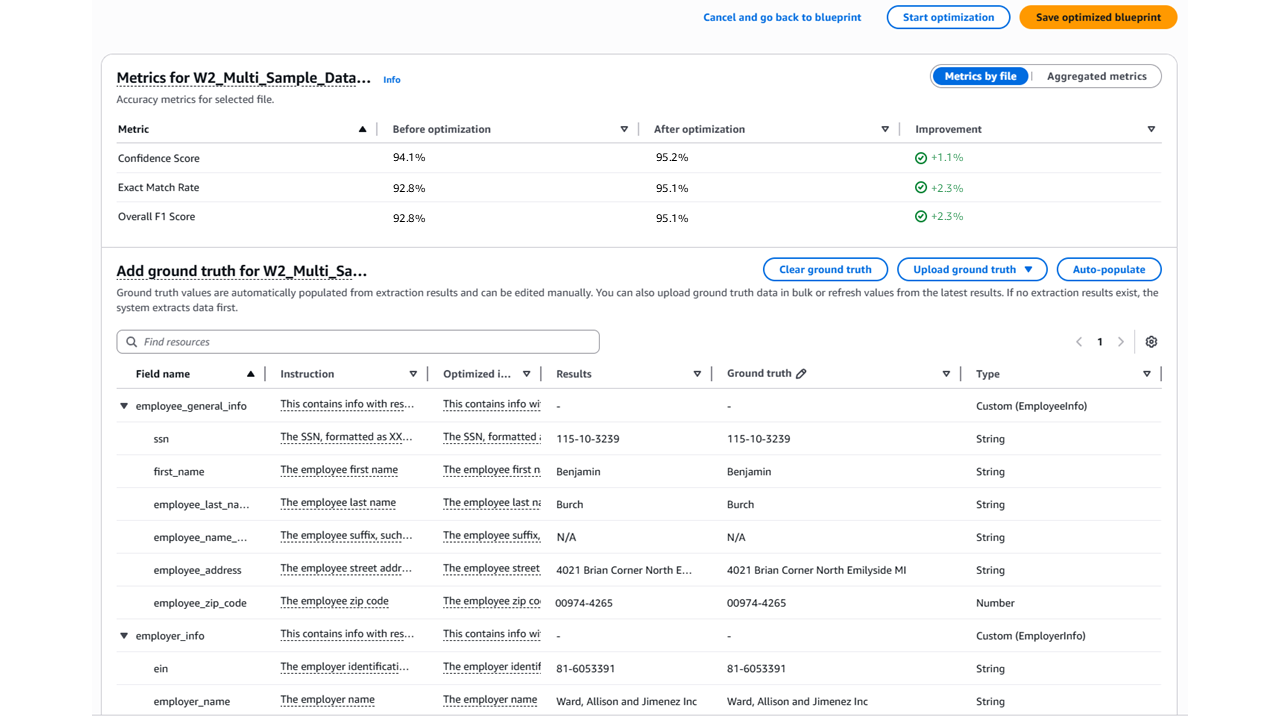Image resolution: width=1280 pixels, height=720 pixels.
Task: Click Confidence Score improvement check icon
Action: (921, 158)
